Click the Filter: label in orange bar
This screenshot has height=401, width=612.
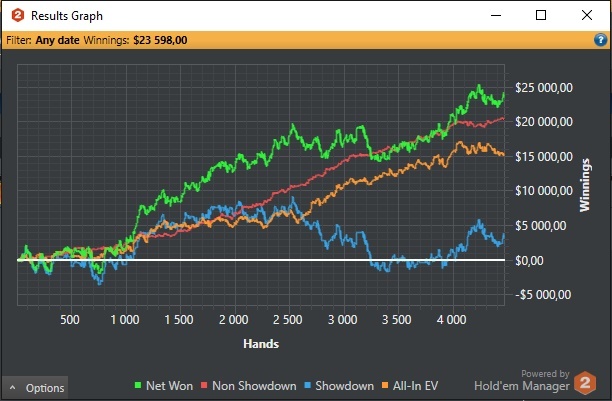pyautogui.click(x=19, y=40)
